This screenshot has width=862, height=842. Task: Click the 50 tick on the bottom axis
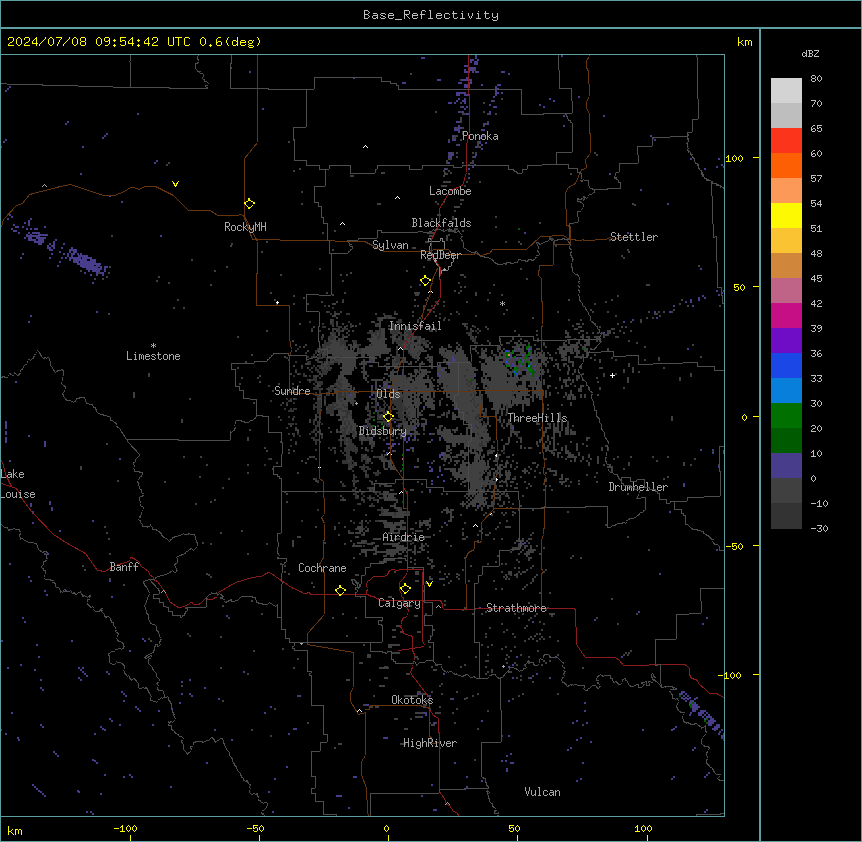click(514, 828)
